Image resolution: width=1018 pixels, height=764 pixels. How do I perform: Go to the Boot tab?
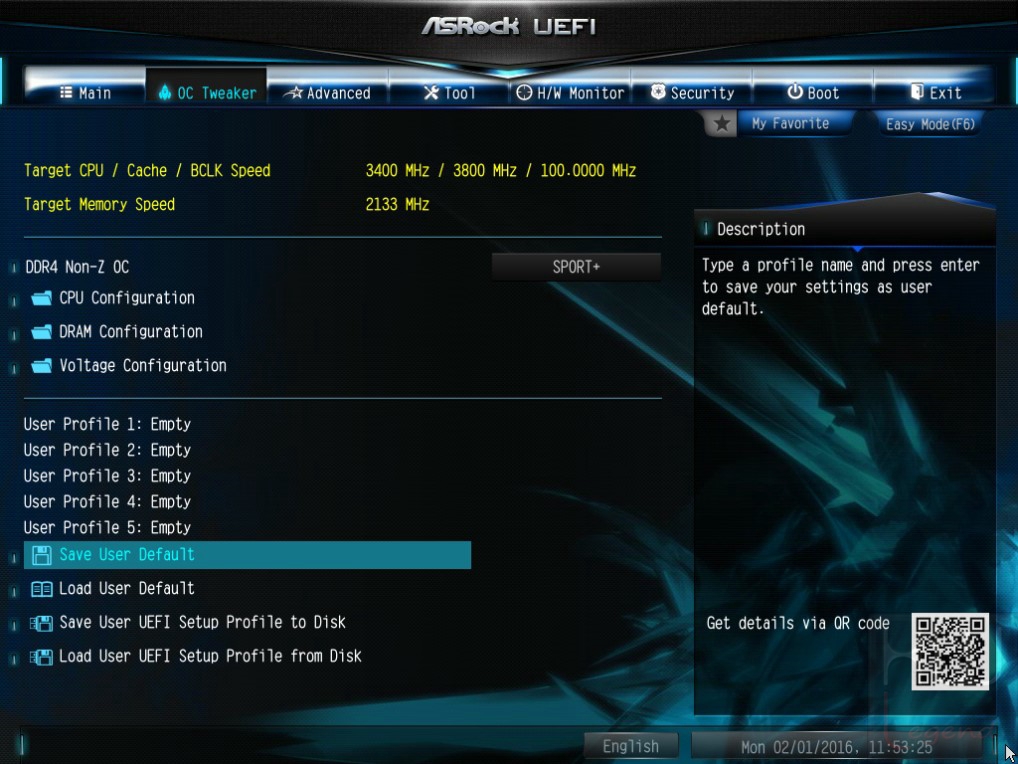pyautogui.click(x=813, y=92)
